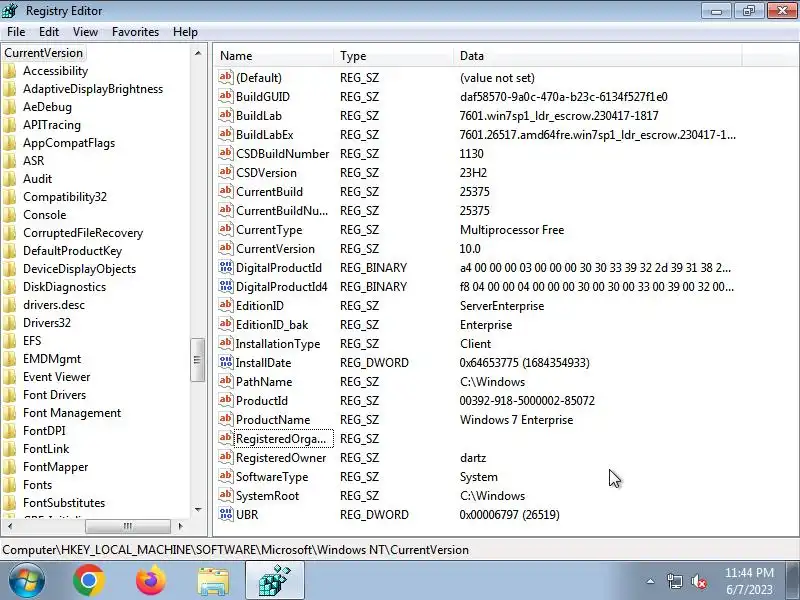Click the folder icon for Accessibility key
The height and width of the screenshot is (600, 800).
9,71
